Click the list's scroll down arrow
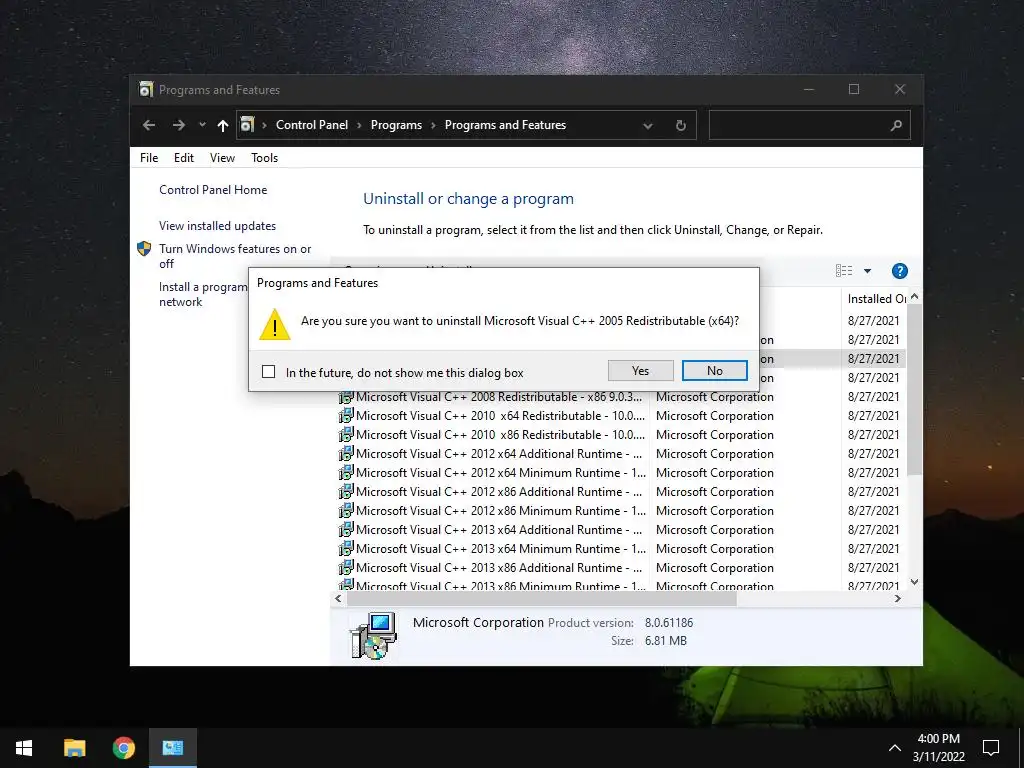The height and width of the screenshot is (768, 1024). coord(914,581)
